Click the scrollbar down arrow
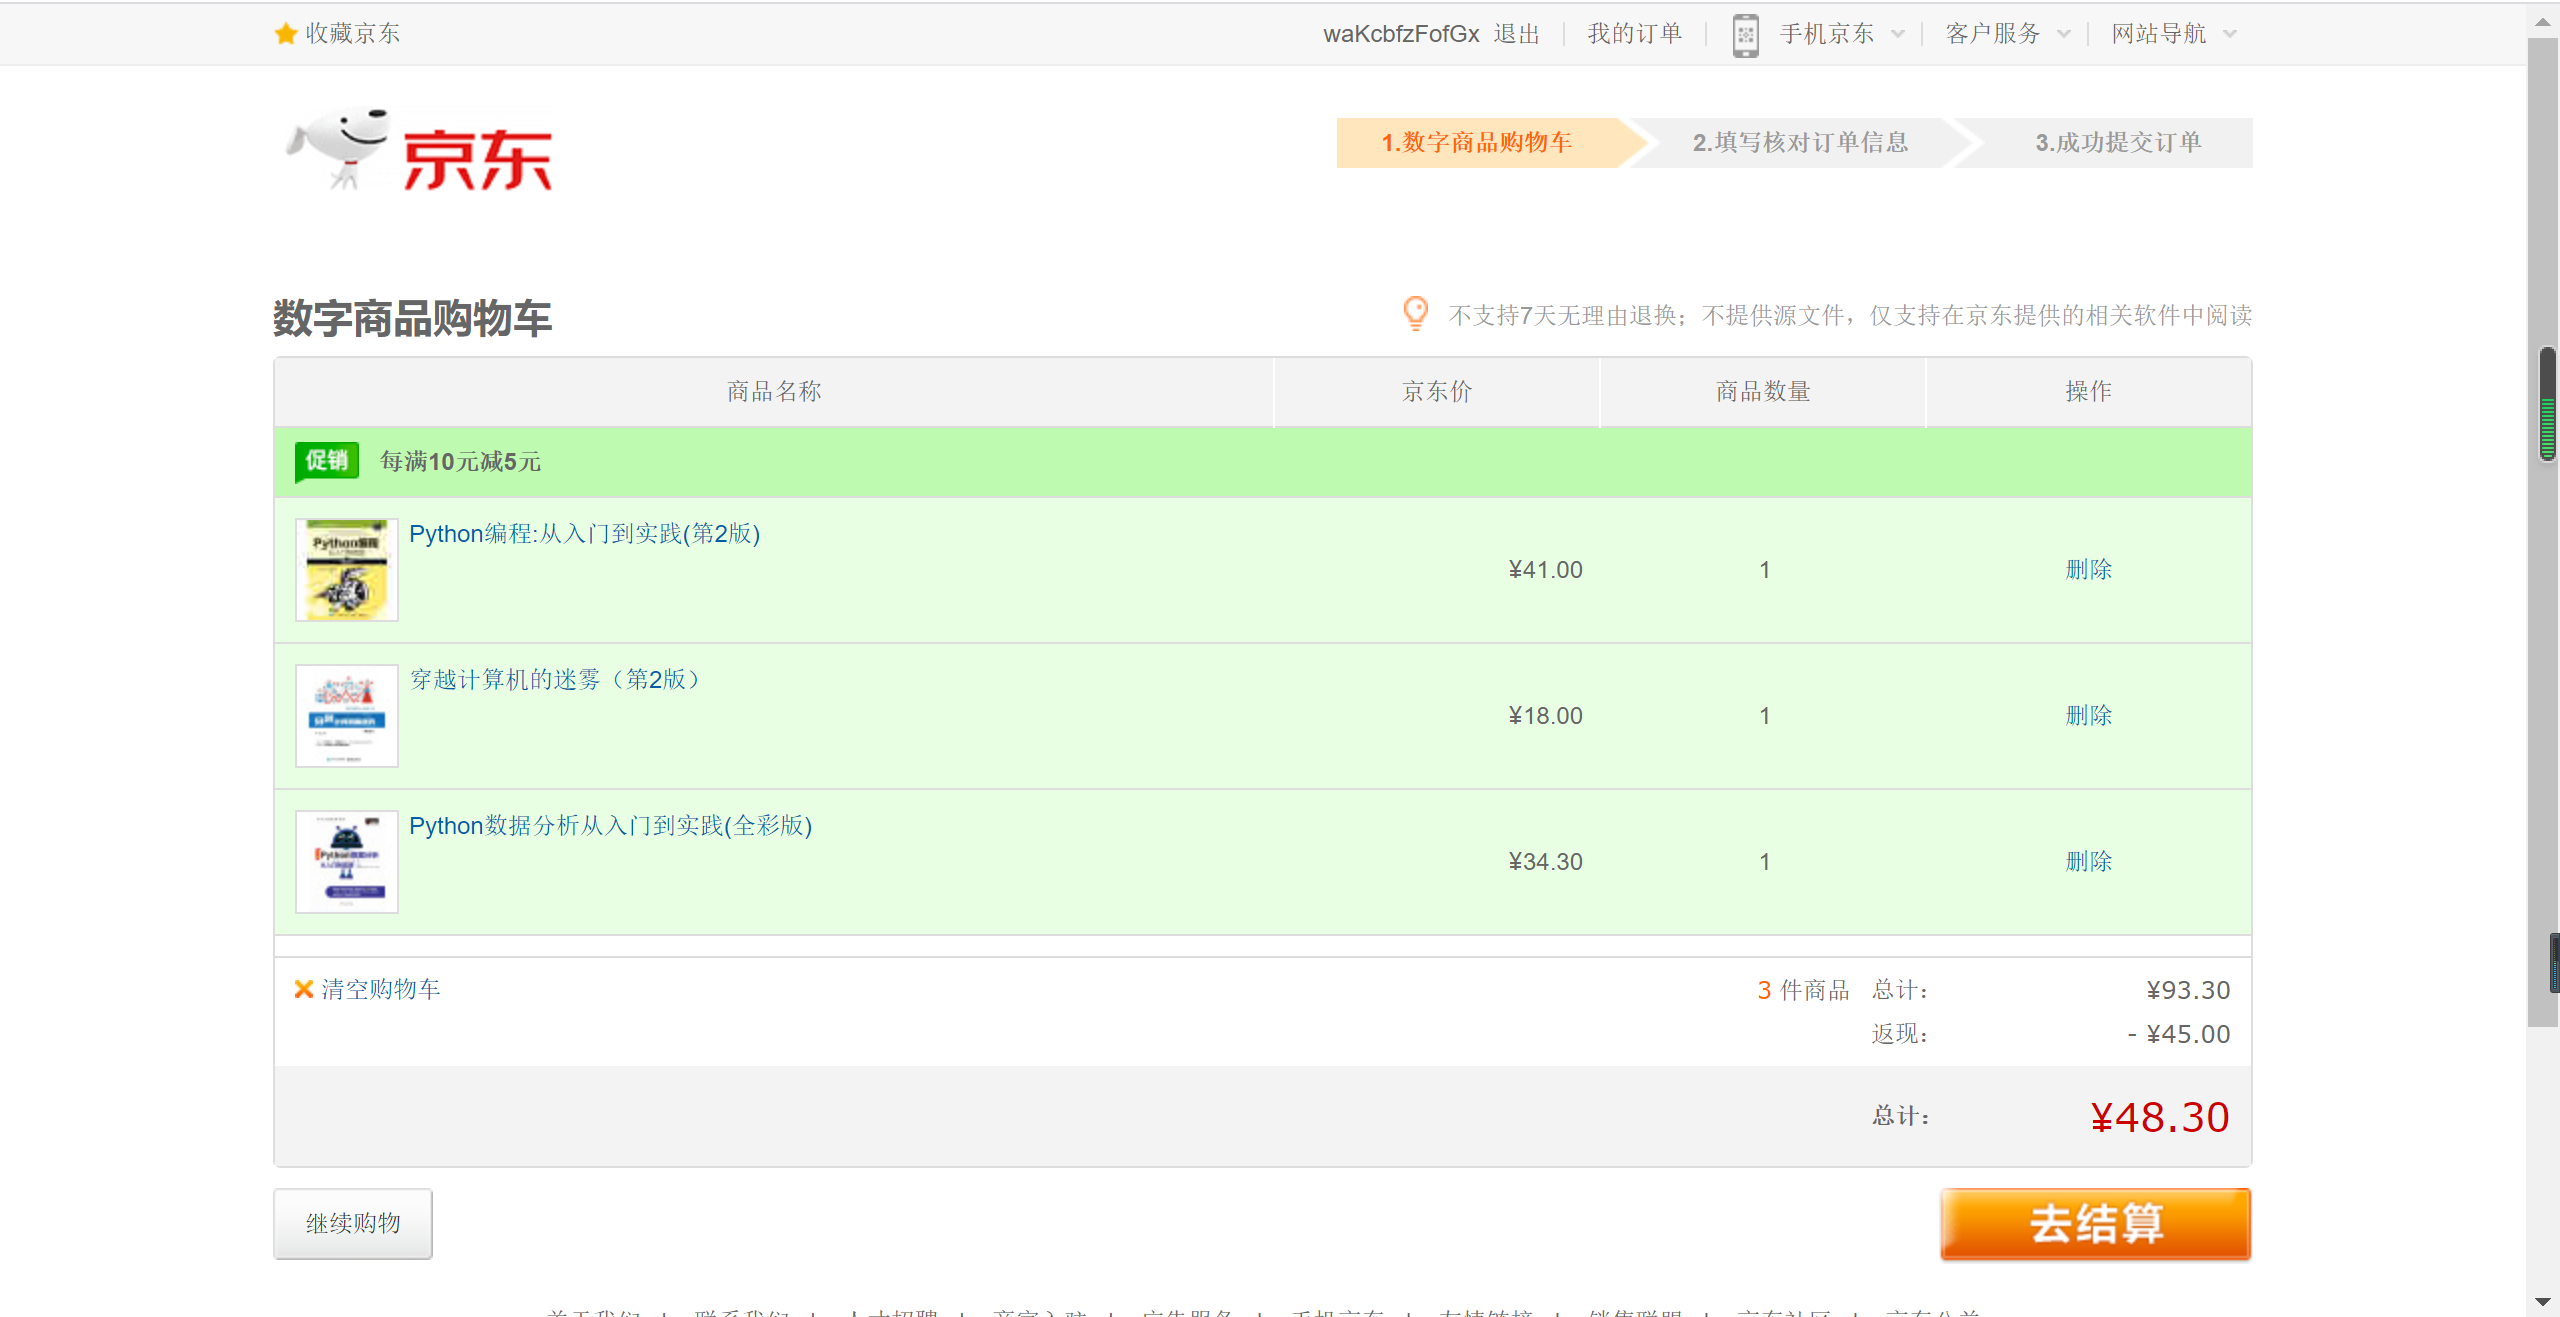Image resolution: width=2560 pixels, height=1317 pixels. point(2543,1302)
